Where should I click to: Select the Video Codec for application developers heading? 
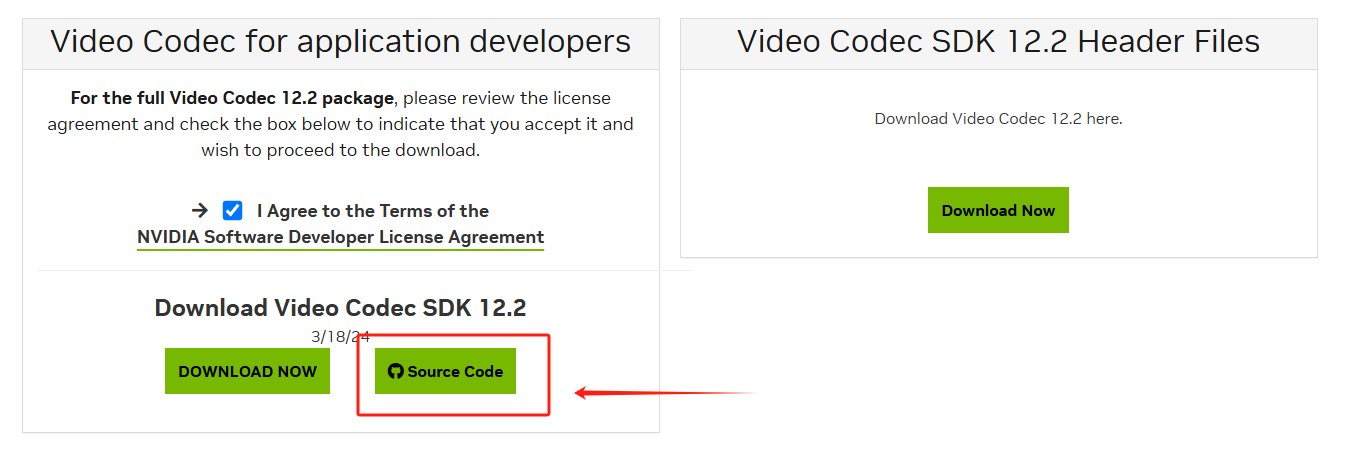[341, 41]
